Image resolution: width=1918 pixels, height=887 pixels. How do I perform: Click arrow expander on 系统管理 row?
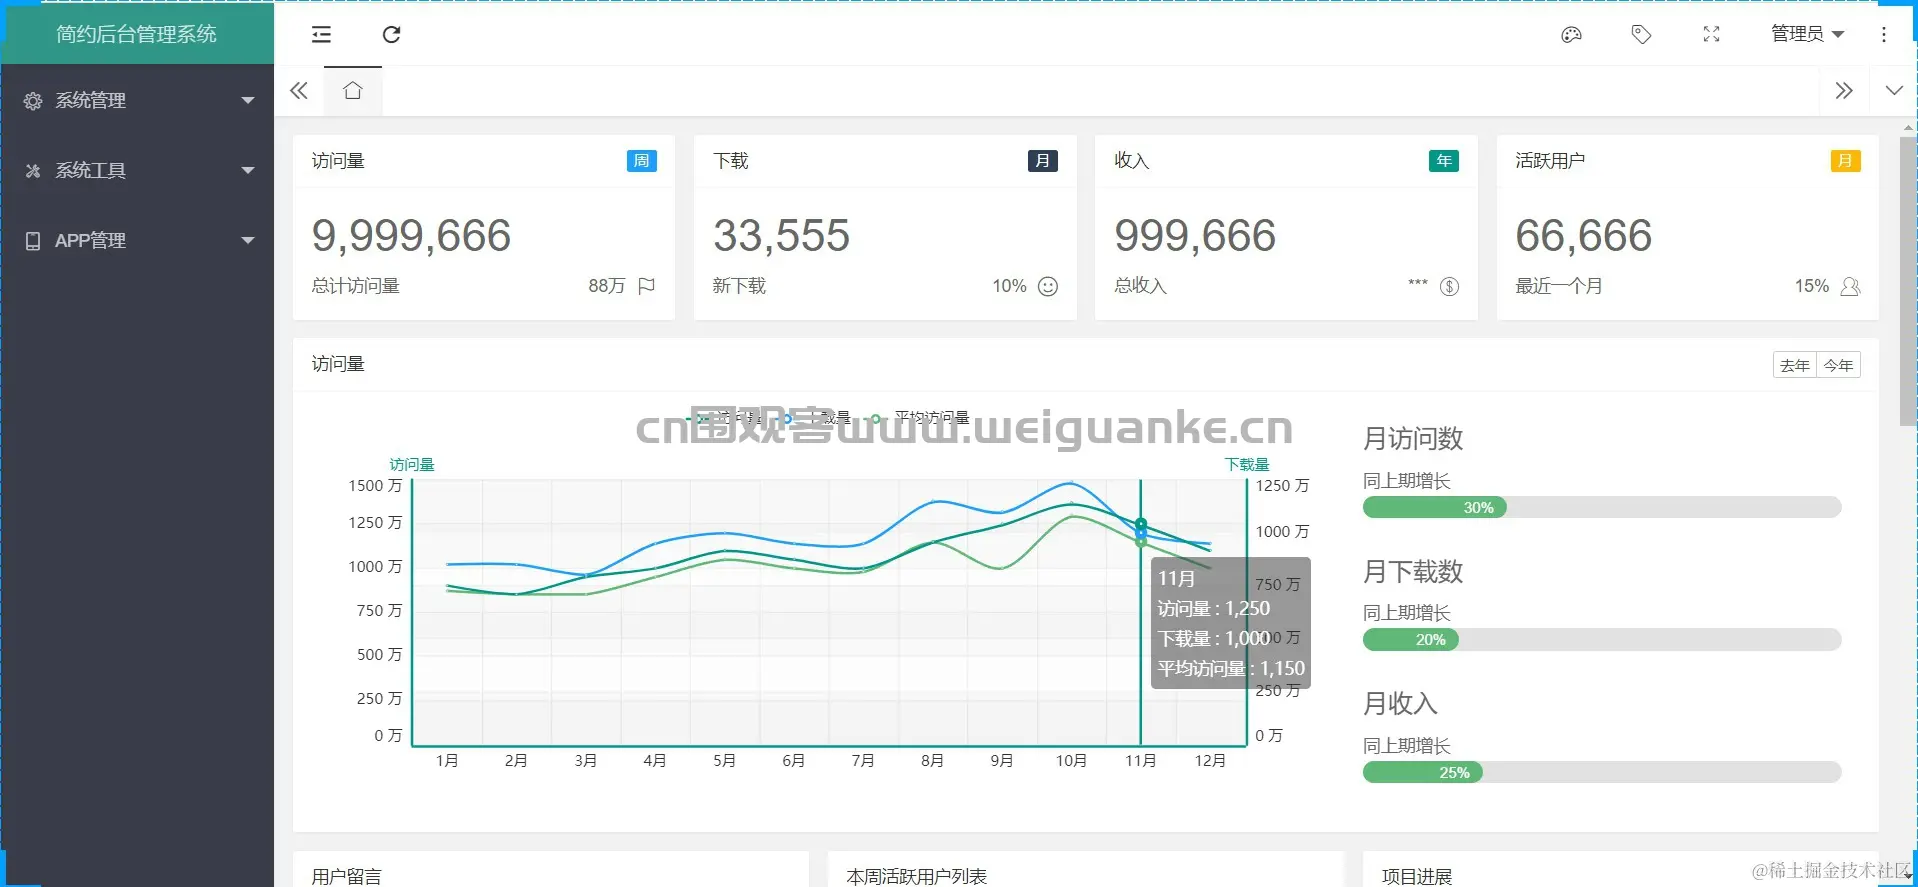(248, 101)
